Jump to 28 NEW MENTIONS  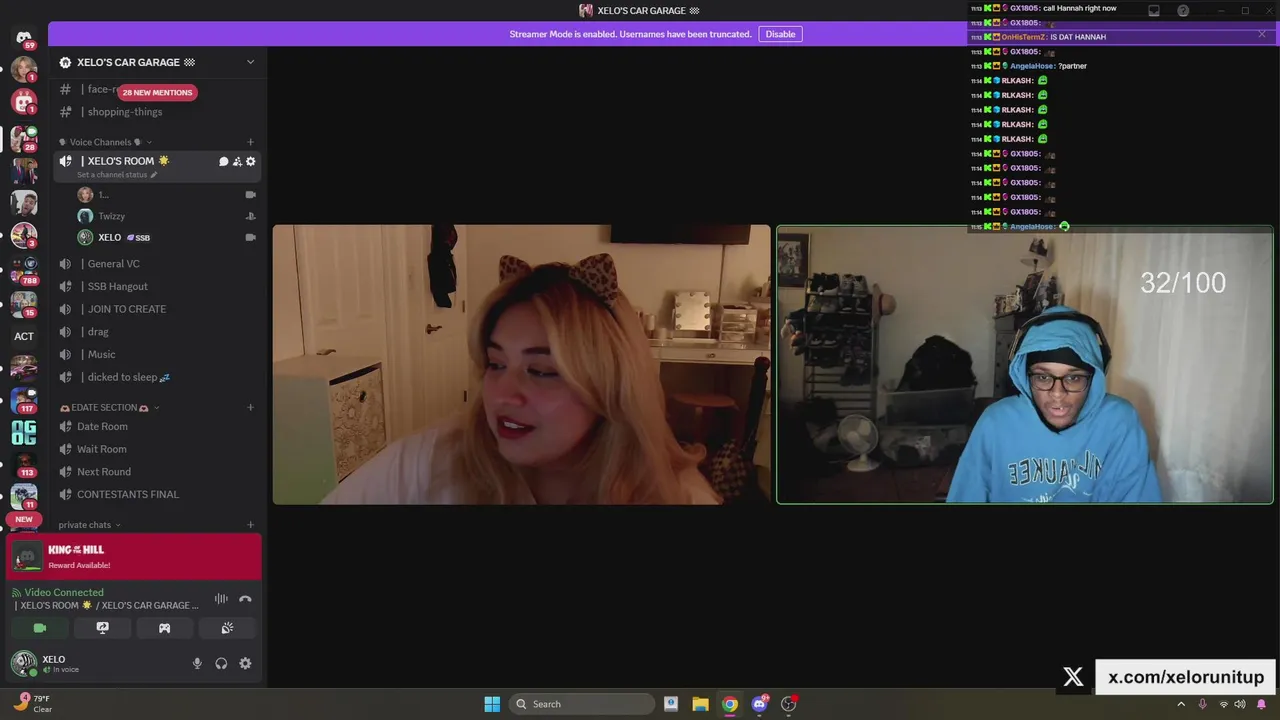[x=157, y=92]
